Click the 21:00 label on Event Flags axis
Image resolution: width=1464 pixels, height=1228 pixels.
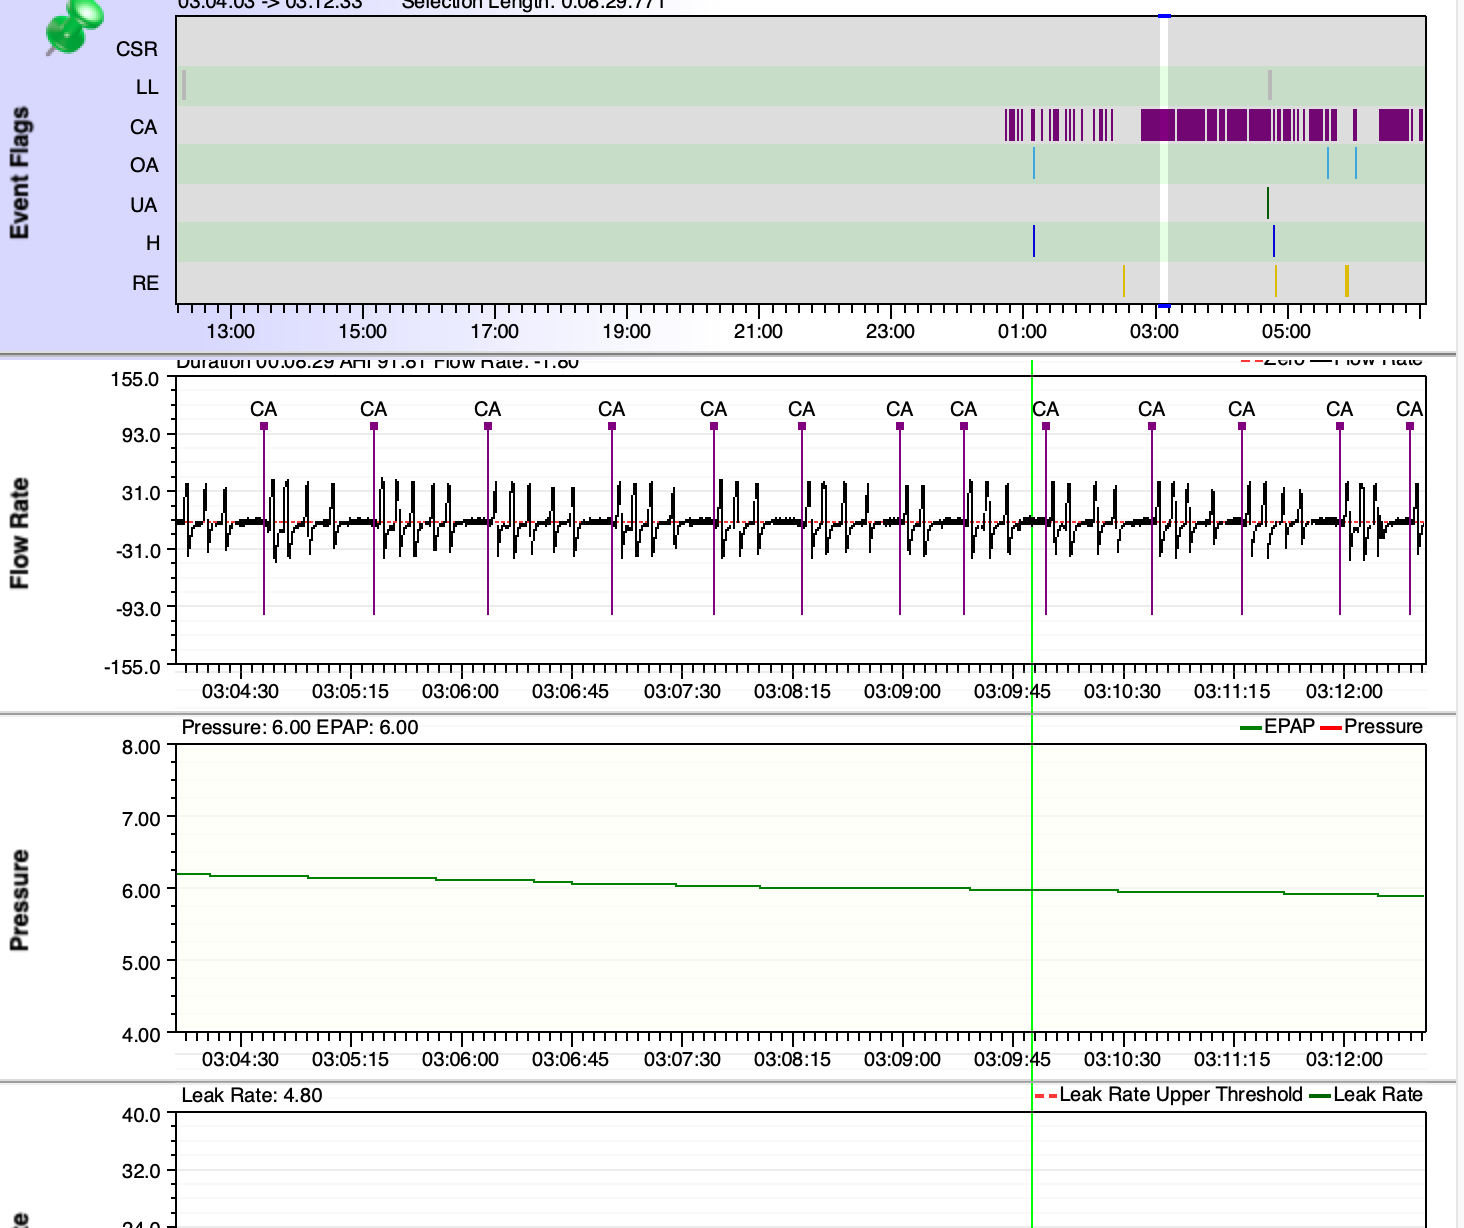tap(758, 331)
